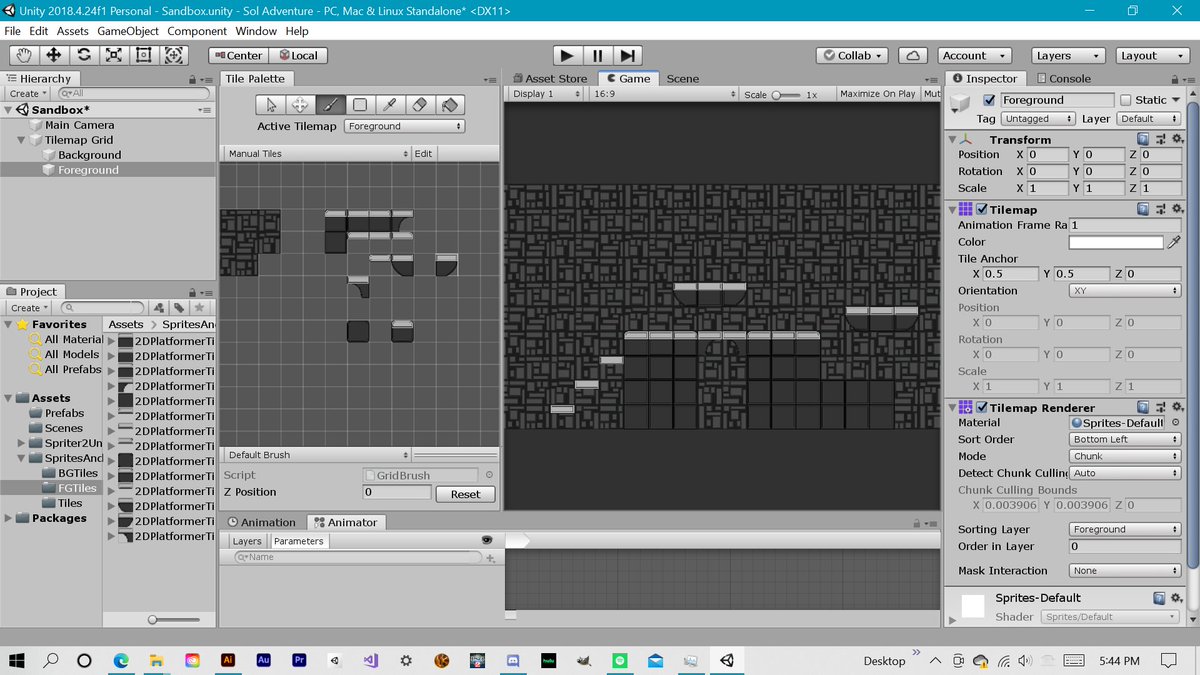Click the Pause button

point(597,55)
